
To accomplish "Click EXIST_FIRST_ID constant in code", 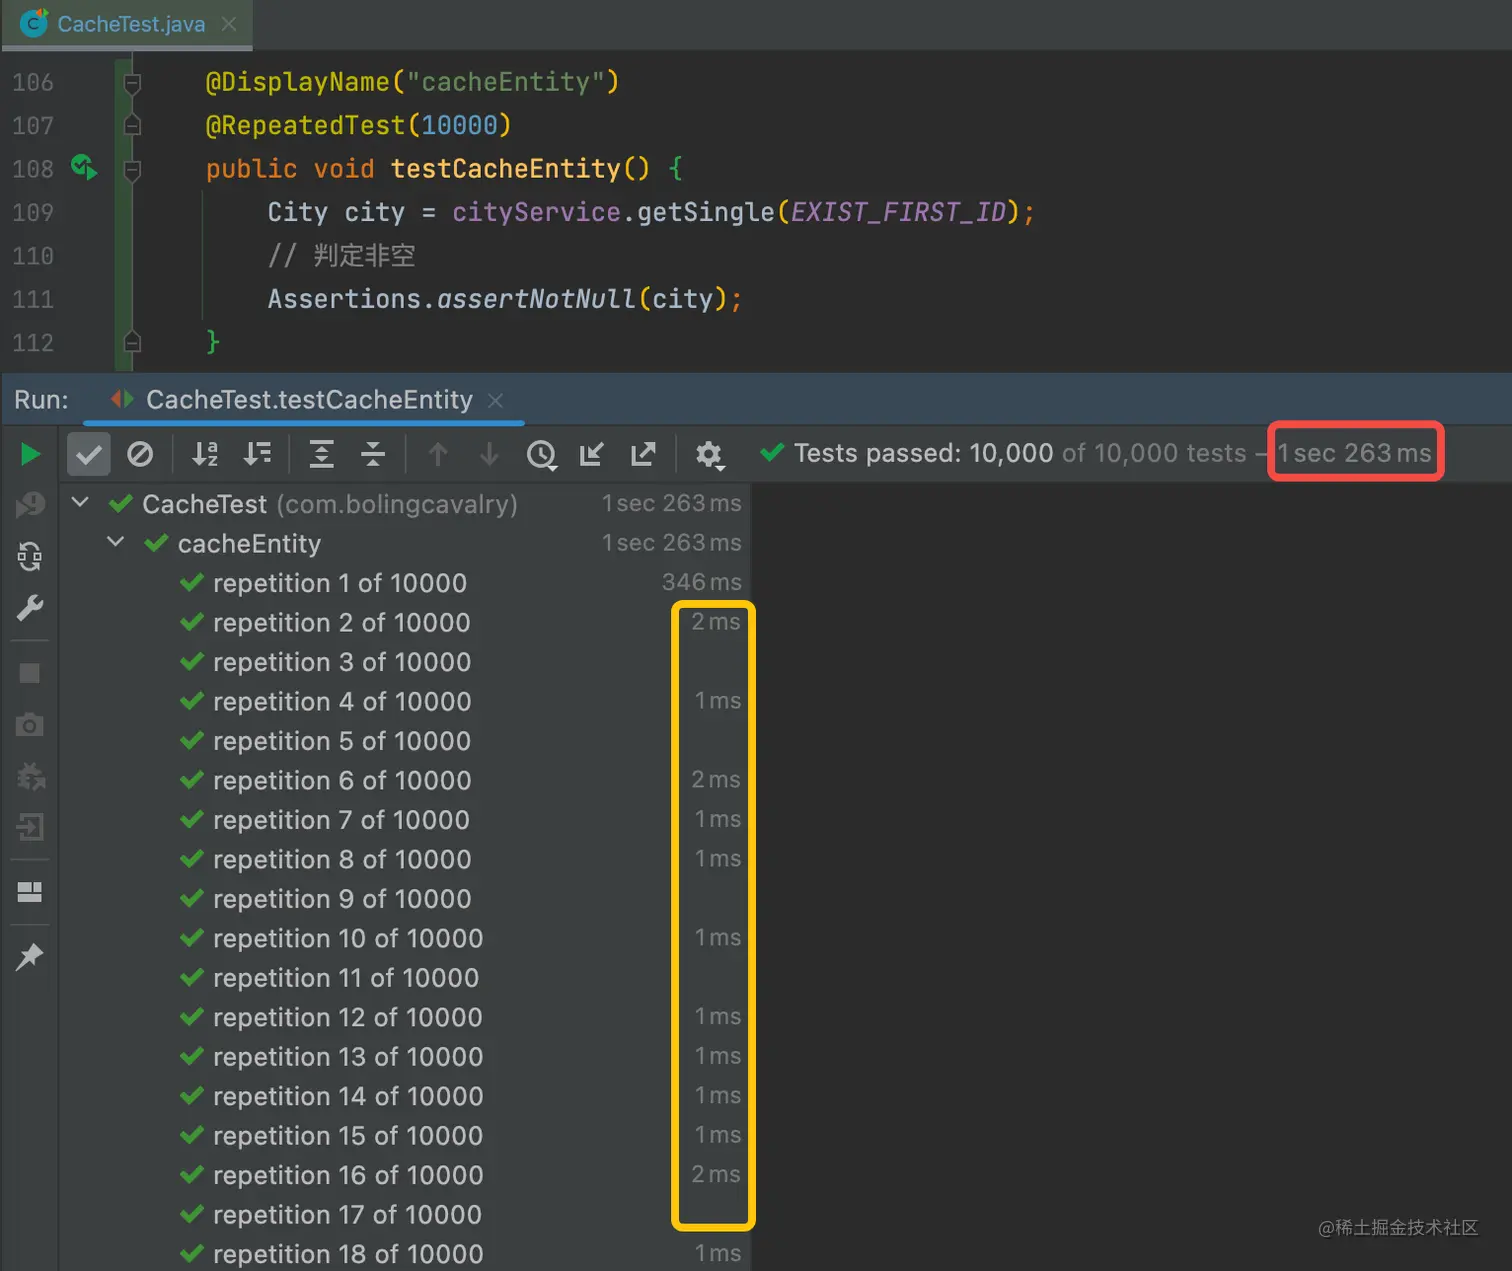I will click(x=898, y=212).
